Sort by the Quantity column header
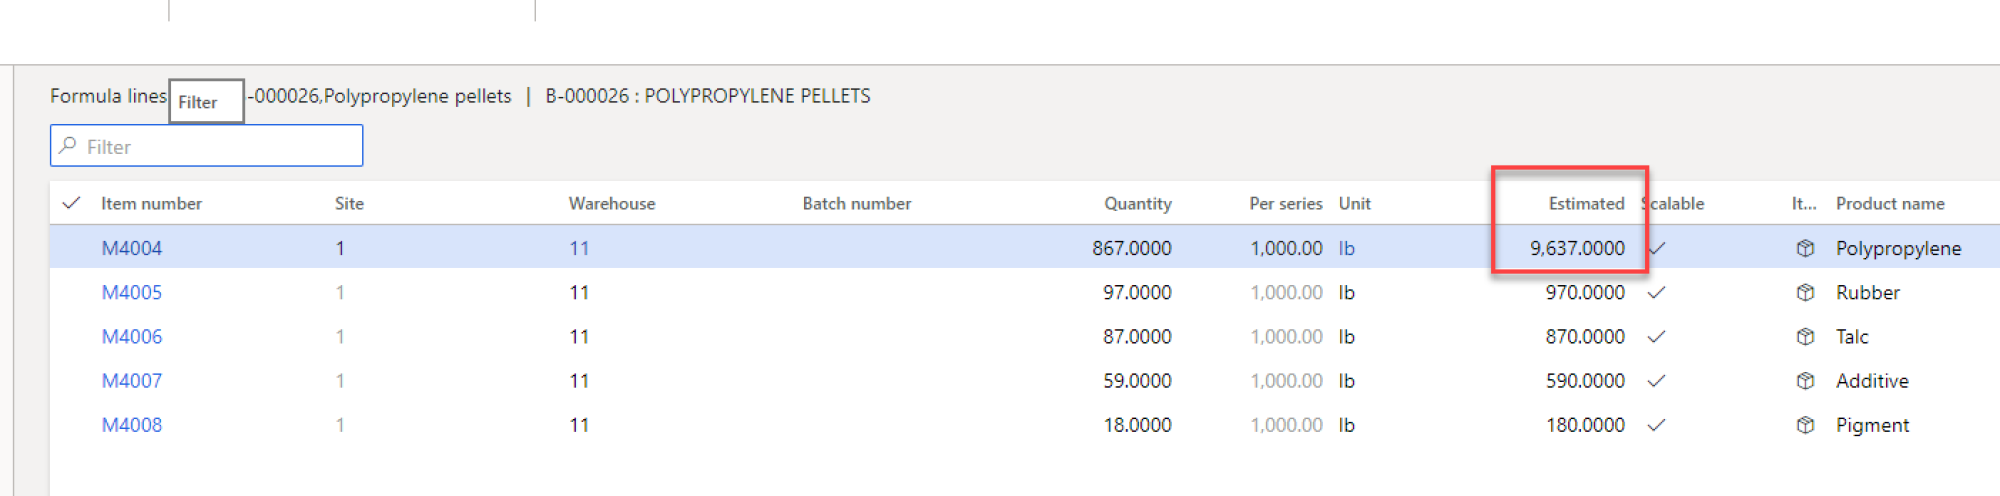 point(1137,203)
